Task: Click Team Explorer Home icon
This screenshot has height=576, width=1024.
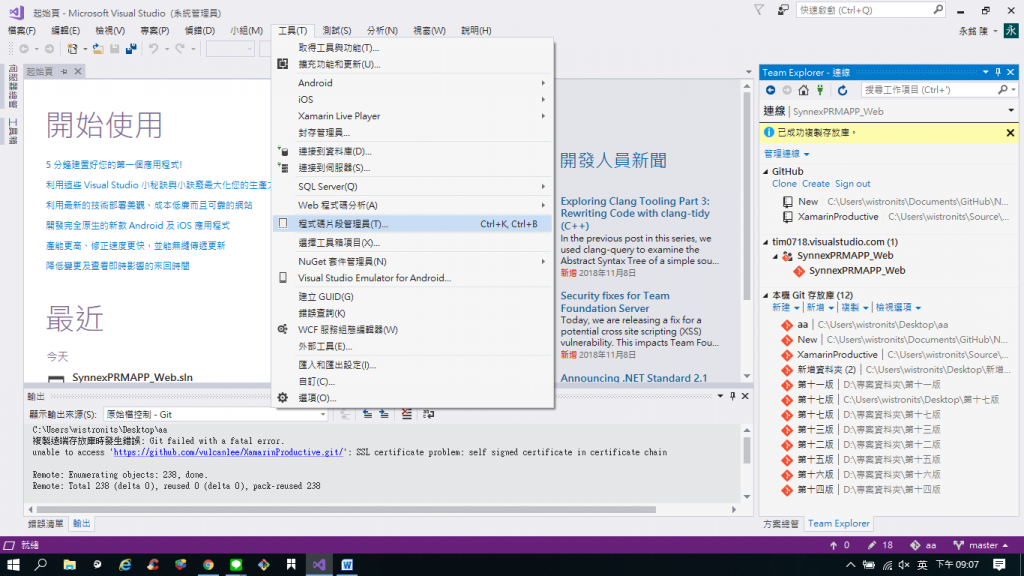Action: (803, 90)
